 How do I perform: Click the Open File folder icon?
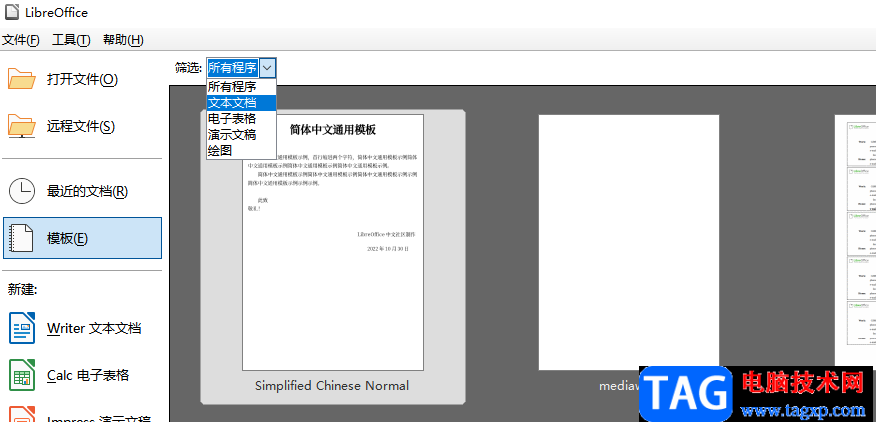point(22,79)
